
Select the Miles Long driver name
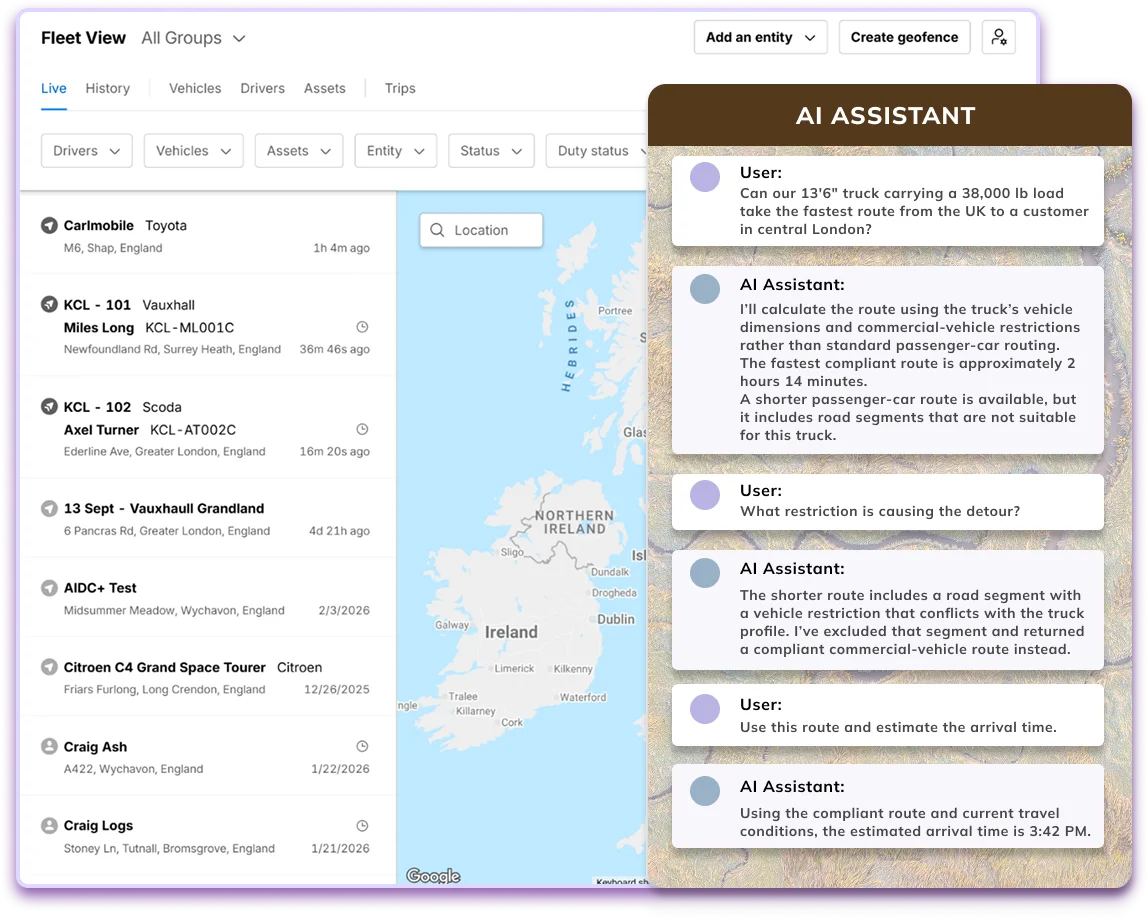tap(99, 327)
